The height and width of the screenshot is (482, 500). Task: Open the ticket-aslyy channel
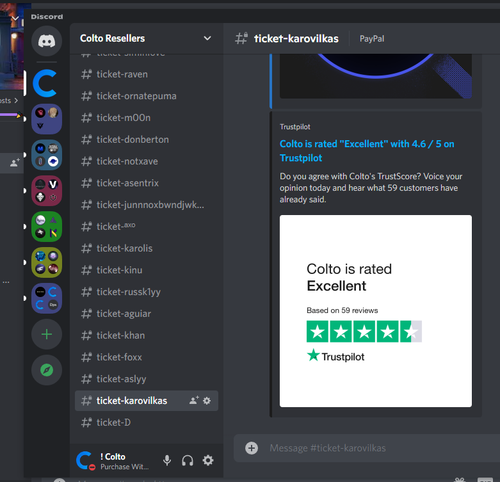click(x=147, y=379)
